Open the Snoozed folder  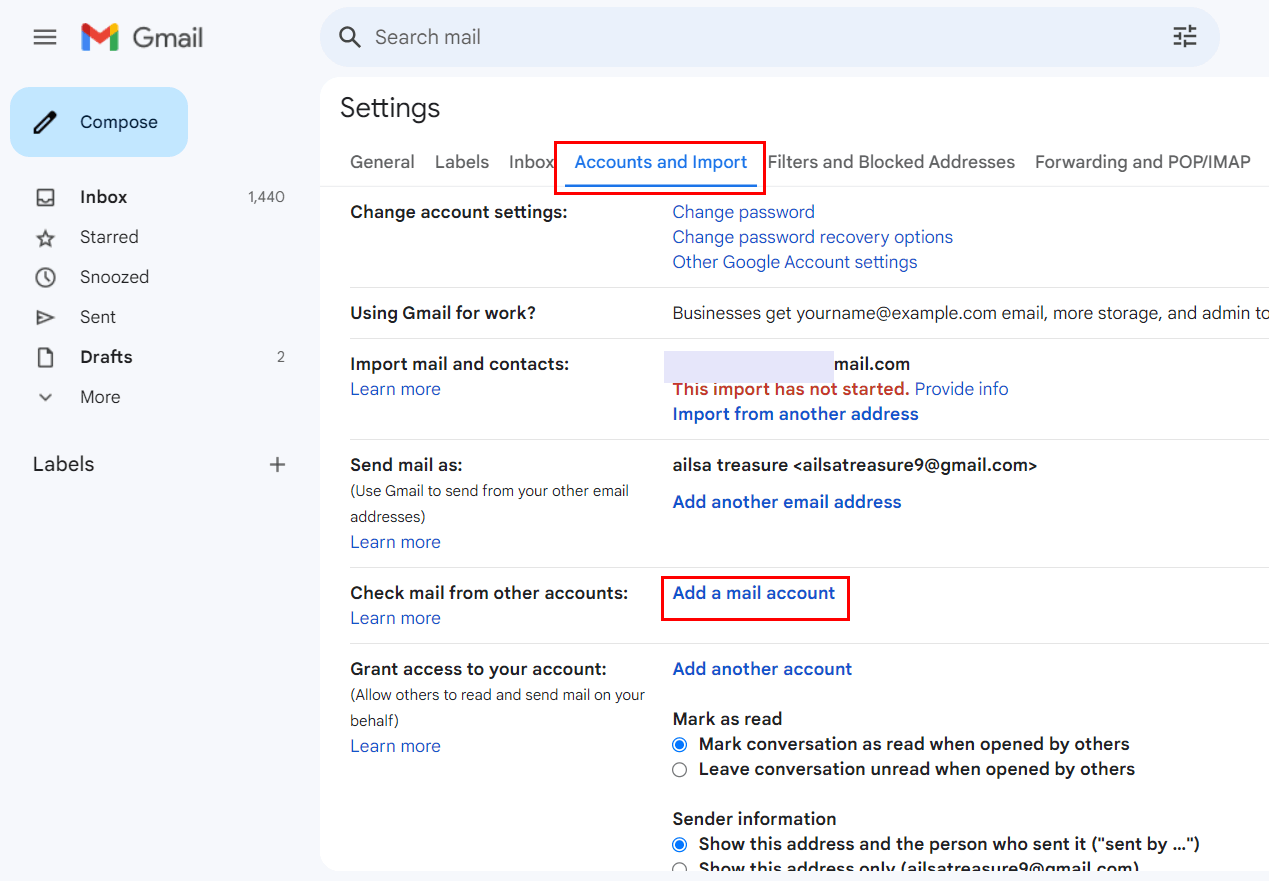click(x=114, y=277)
